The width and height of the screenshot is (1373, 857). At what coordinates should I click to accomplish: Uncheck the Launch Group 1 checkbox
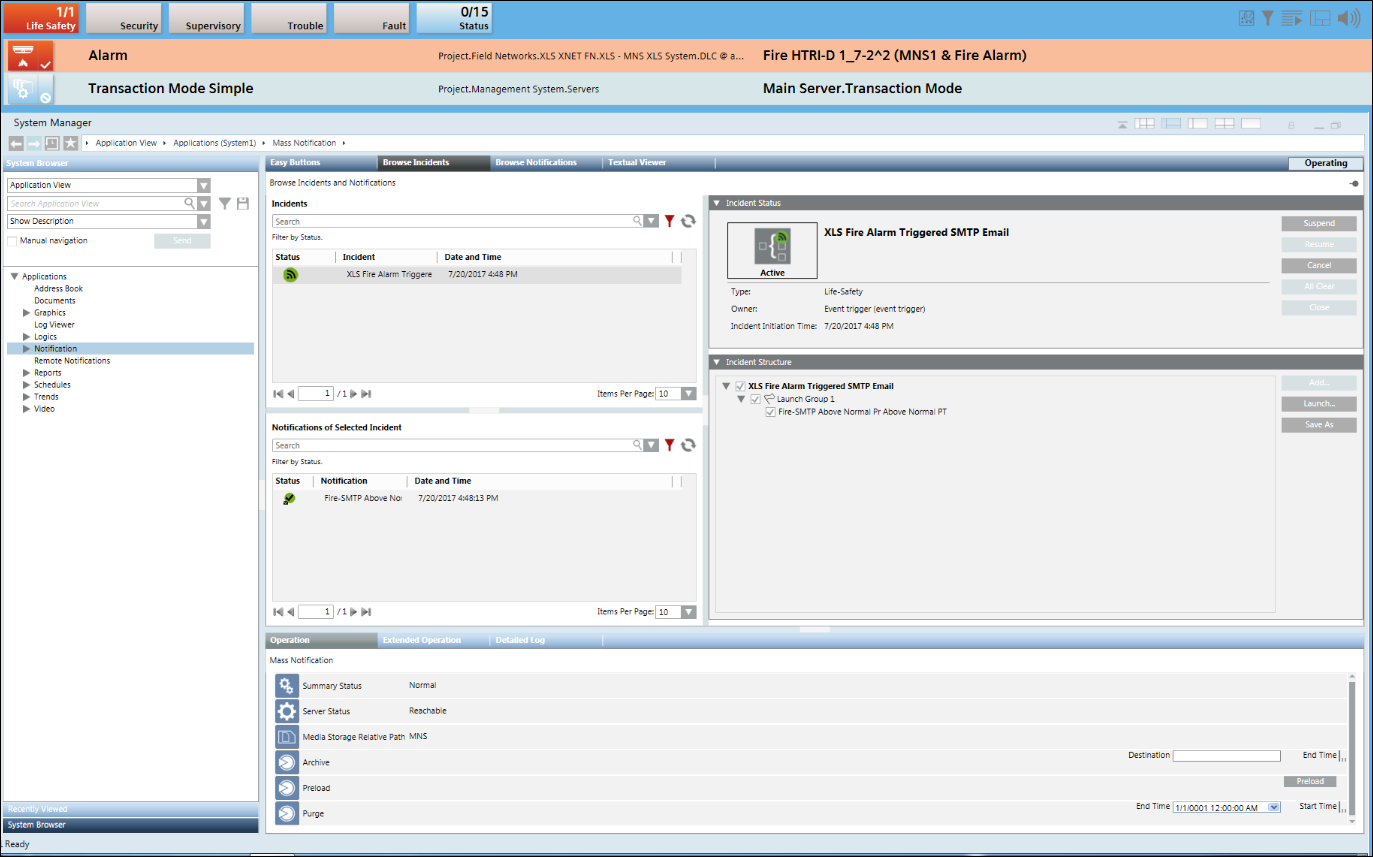click(756, 399)
